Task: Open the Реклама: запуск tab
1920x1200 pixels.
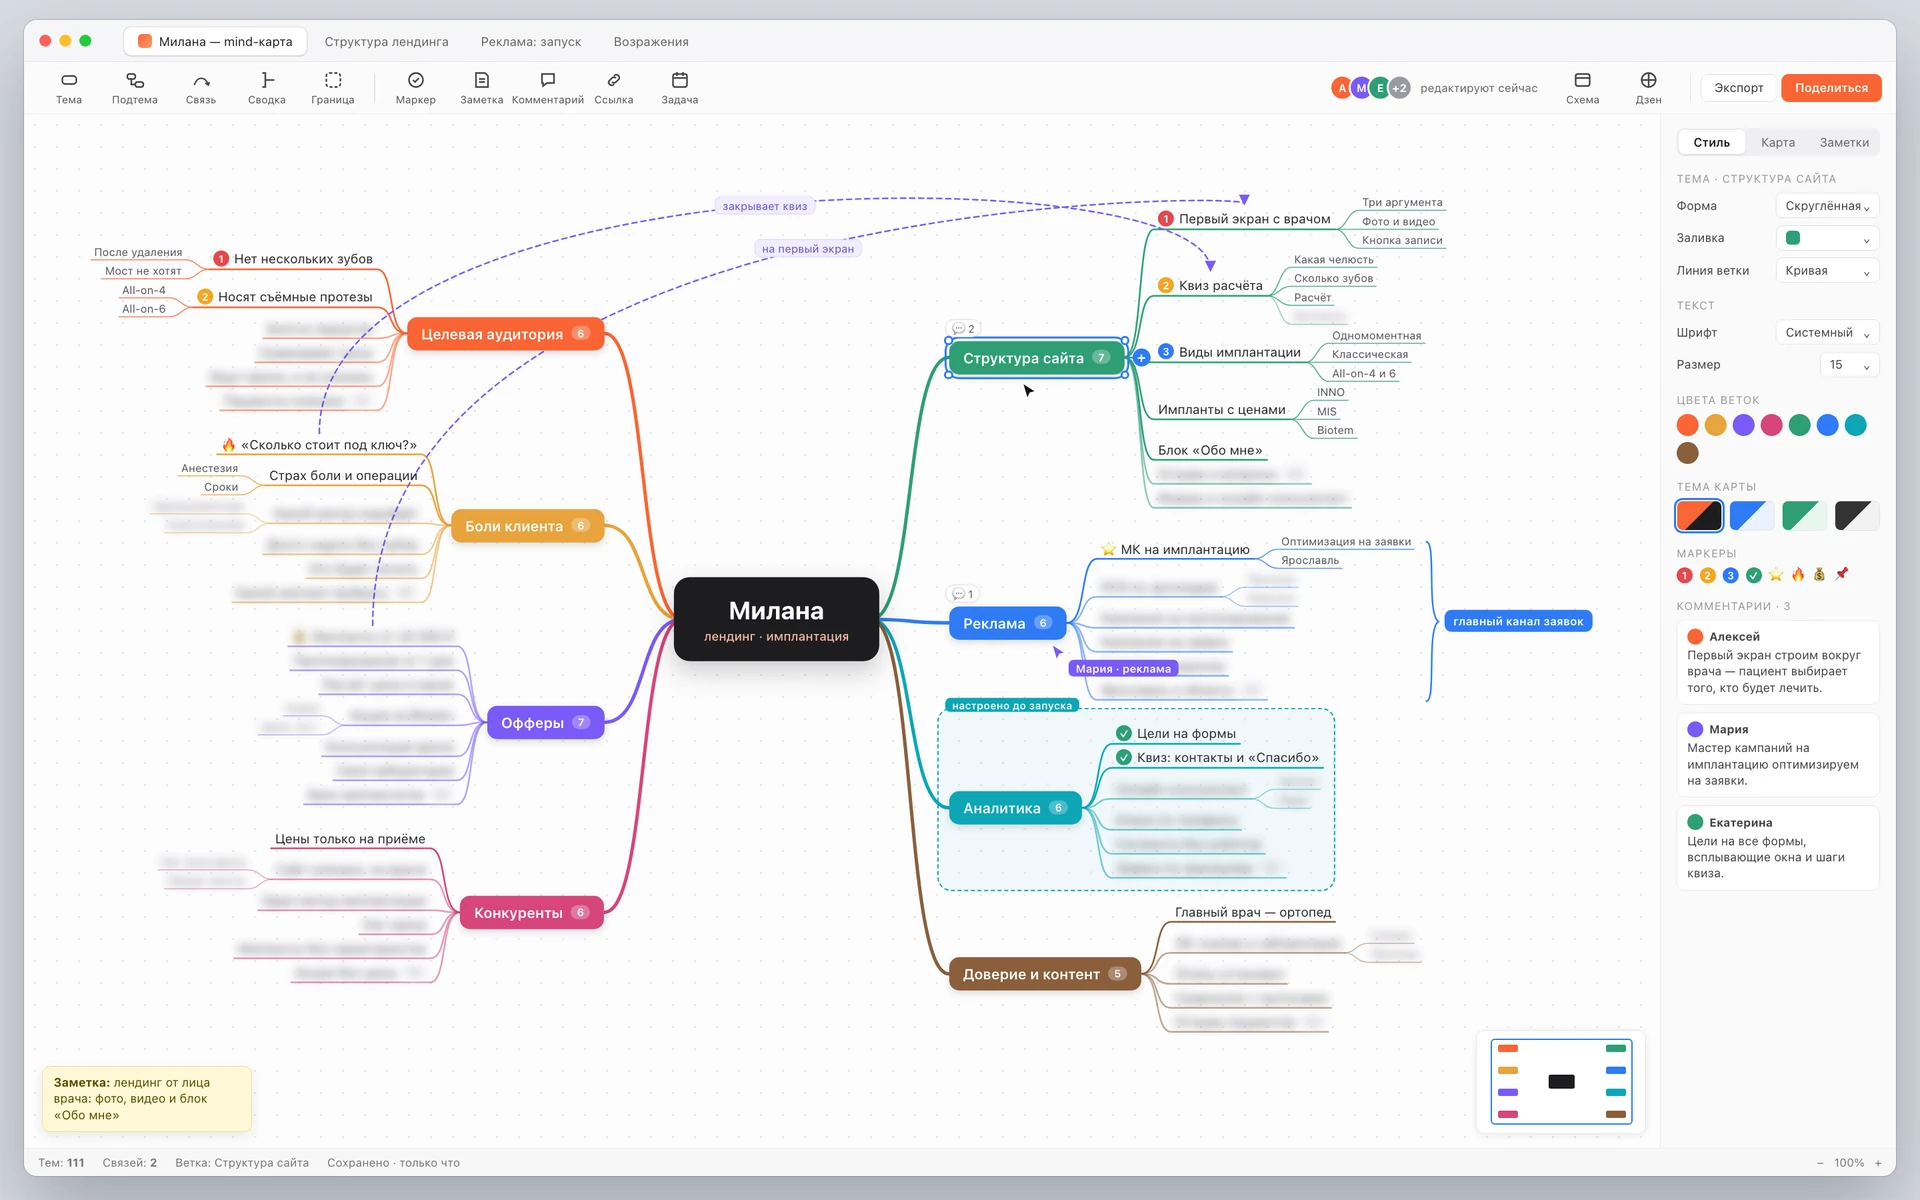Action: [x=531, y=41]
